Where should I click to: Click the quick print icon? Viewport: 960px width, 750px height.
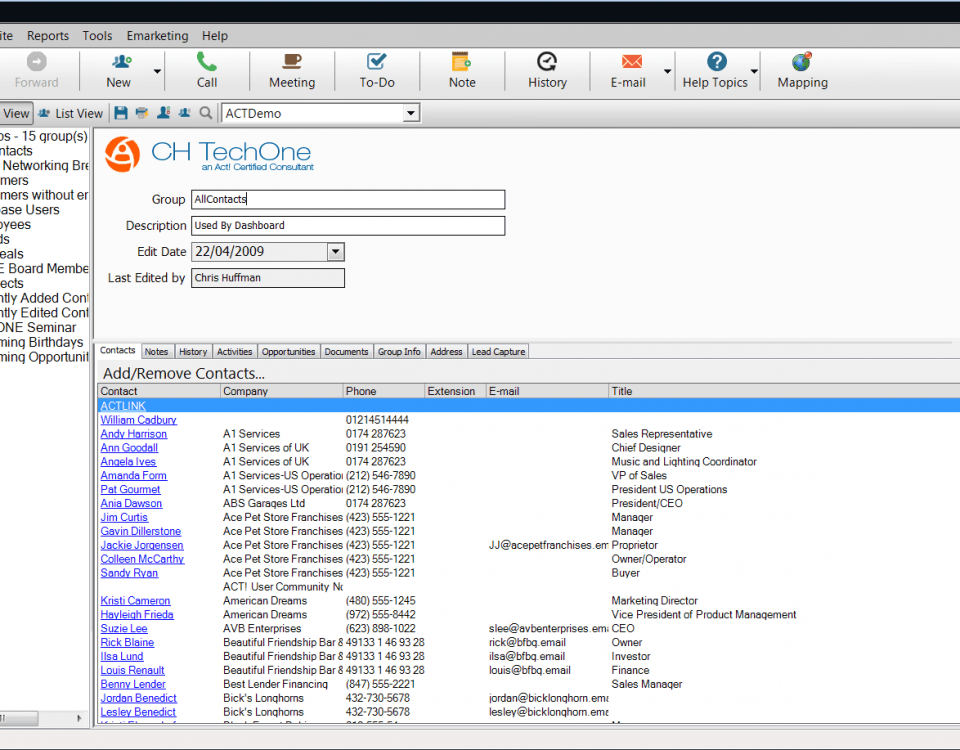click(141, 113)
